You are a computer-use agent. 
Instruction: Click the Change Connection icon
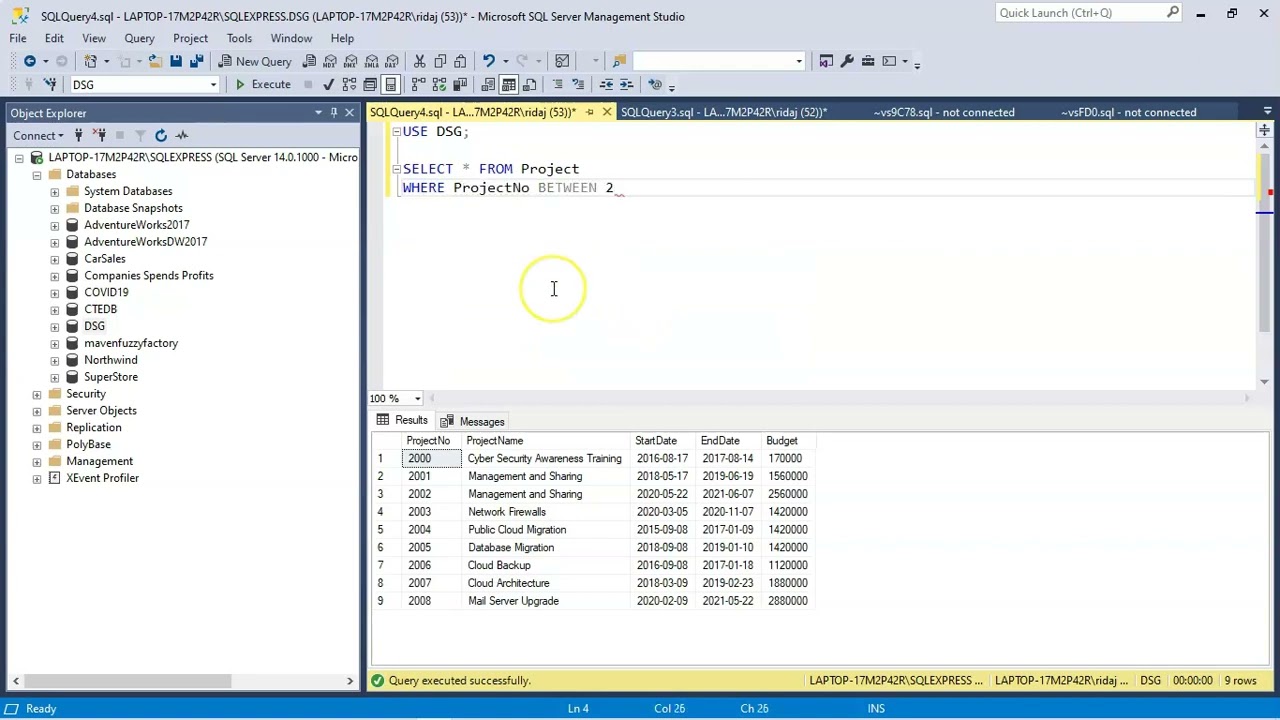(50, 85)
